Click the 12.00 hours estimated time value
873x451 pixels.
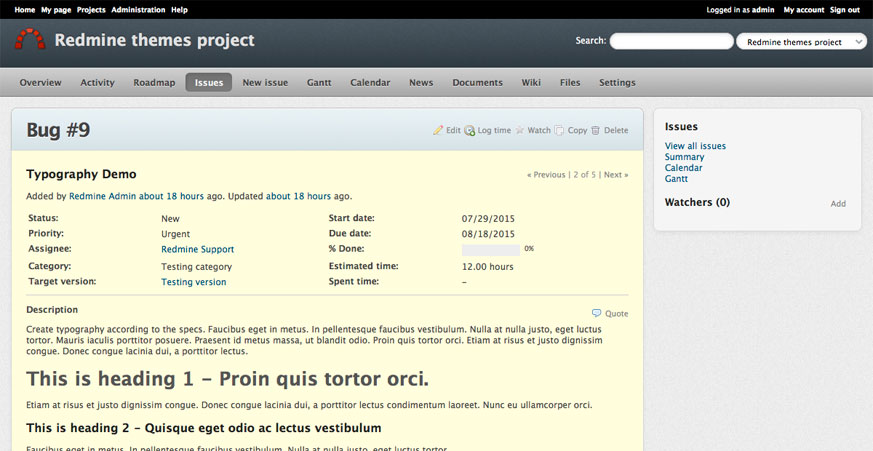488,267
